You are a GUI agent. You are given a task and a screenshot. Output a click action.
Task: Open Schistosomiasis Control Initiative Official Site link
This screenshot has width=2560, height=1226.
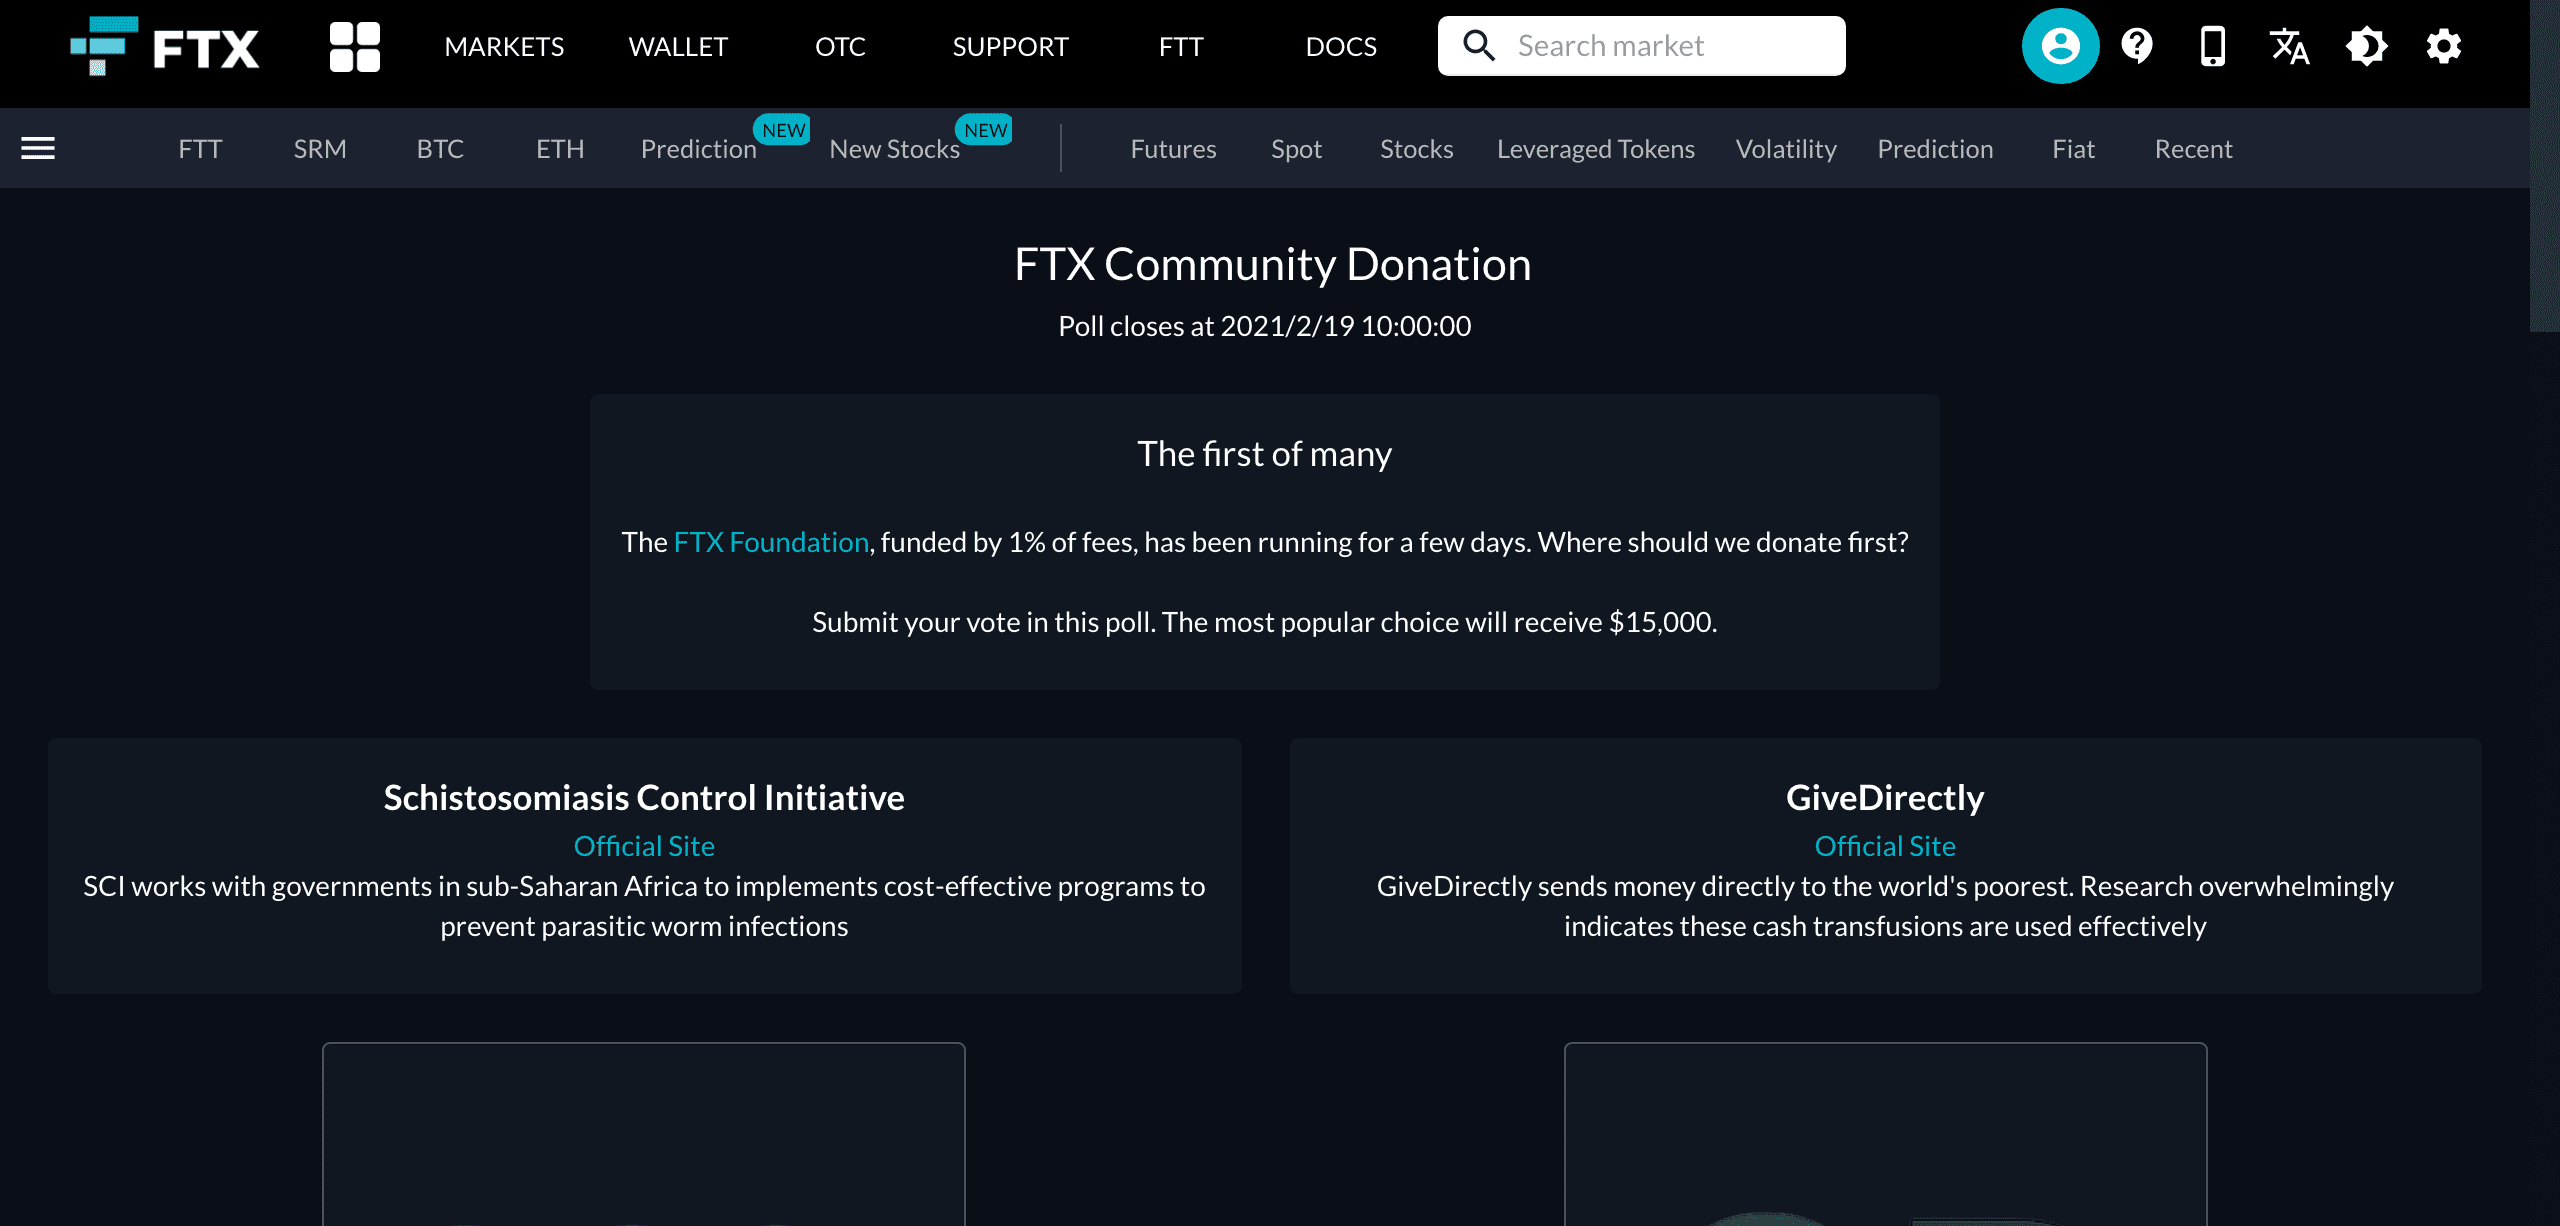tap(644, 846)
